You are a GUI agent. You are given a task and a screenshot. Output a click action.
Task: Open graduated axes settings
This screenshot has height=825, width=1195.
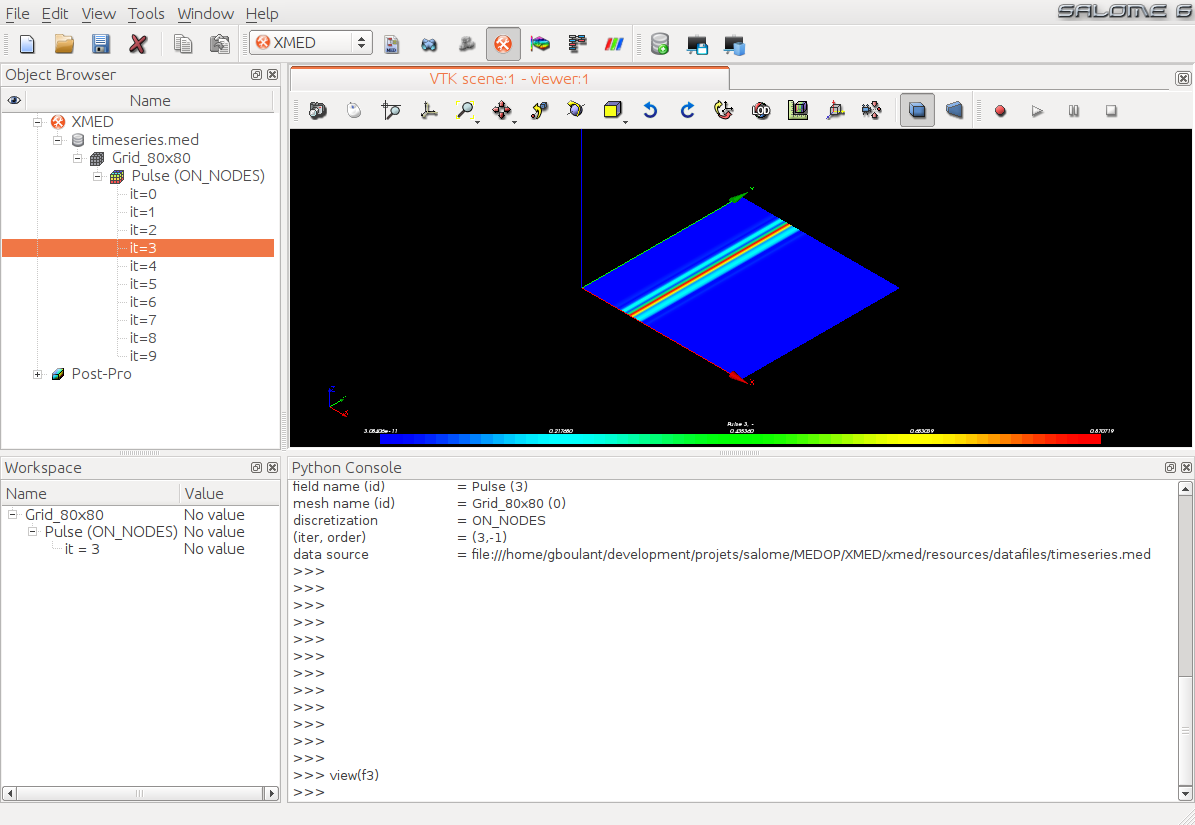[835, 110]
